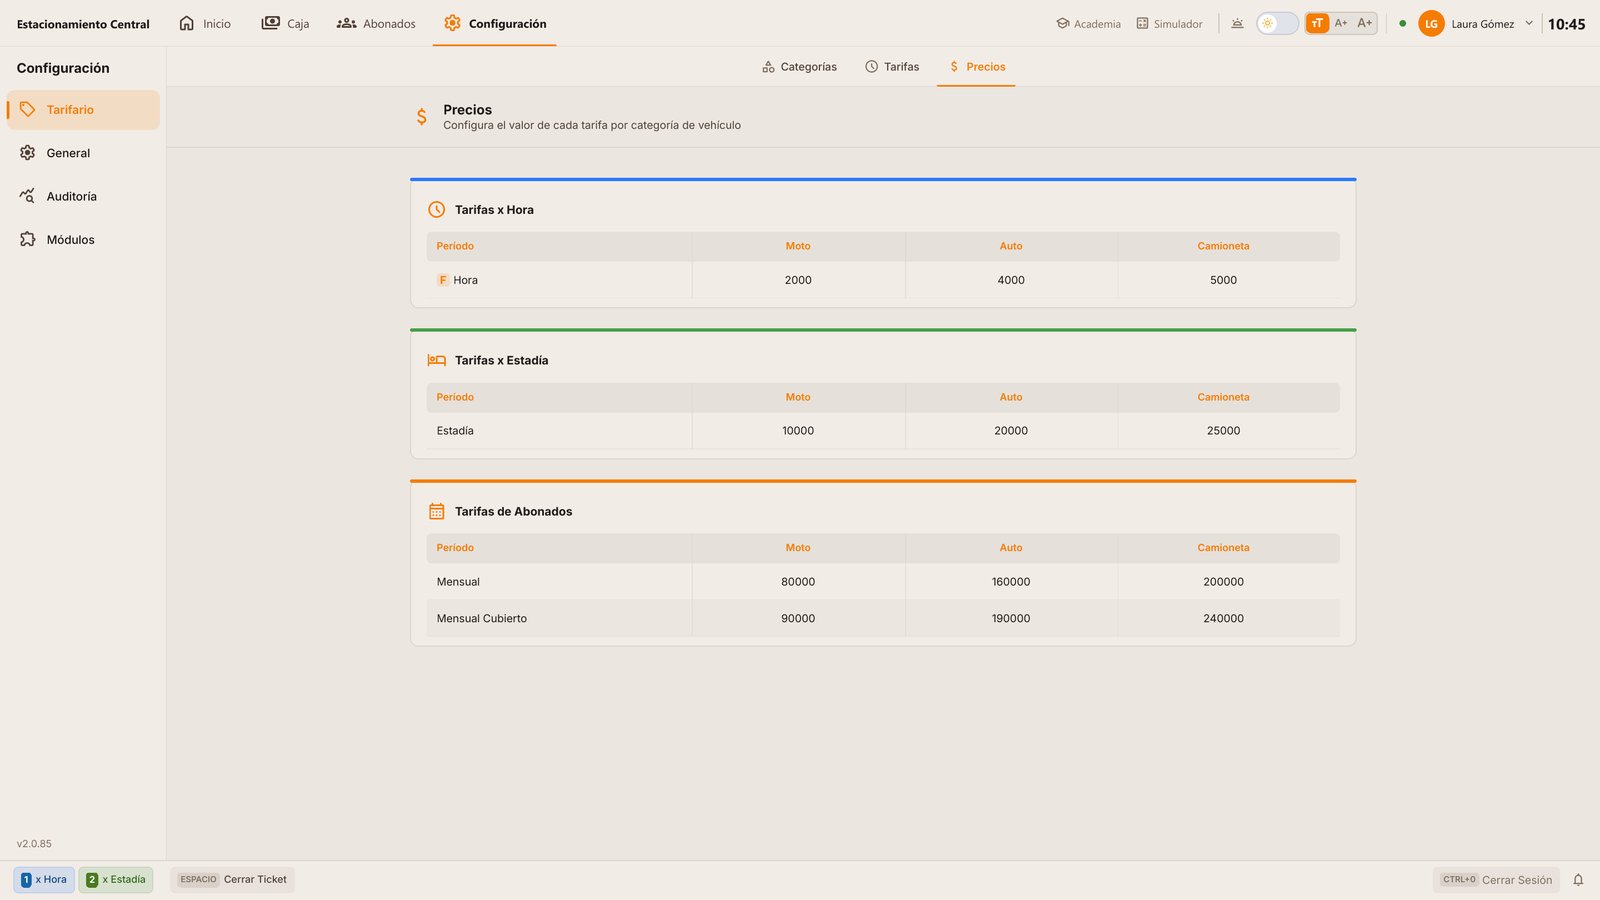The image size is (1600, 900).
Task: Open the Caja section
Action: point(285,23)
